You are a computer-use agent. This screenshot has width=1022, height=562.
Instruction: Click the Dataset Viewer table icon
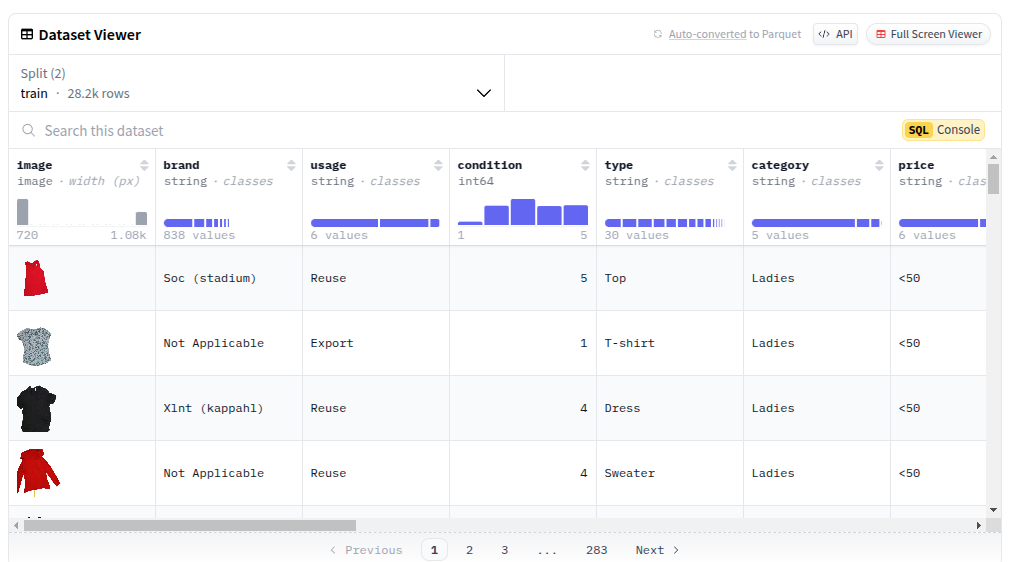click(27, 35)
